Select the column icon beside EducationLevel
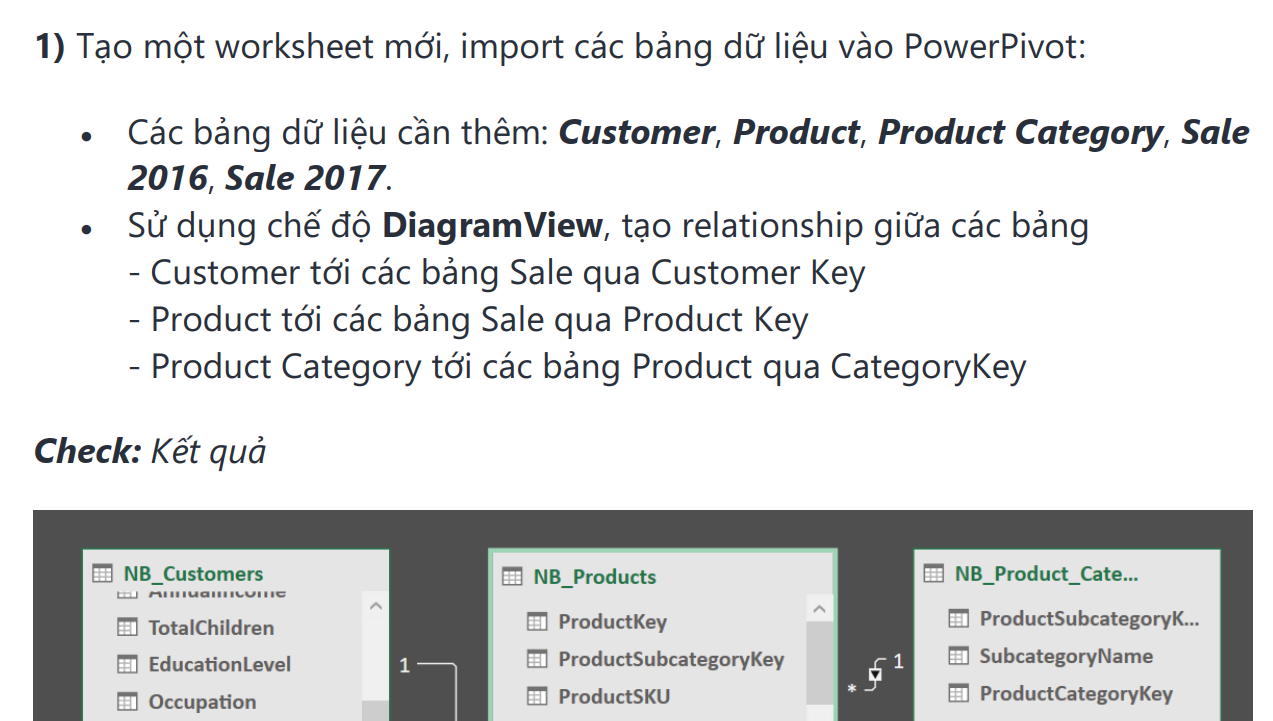The height and width of the screenshot is (721, 1273). (127, 665)
